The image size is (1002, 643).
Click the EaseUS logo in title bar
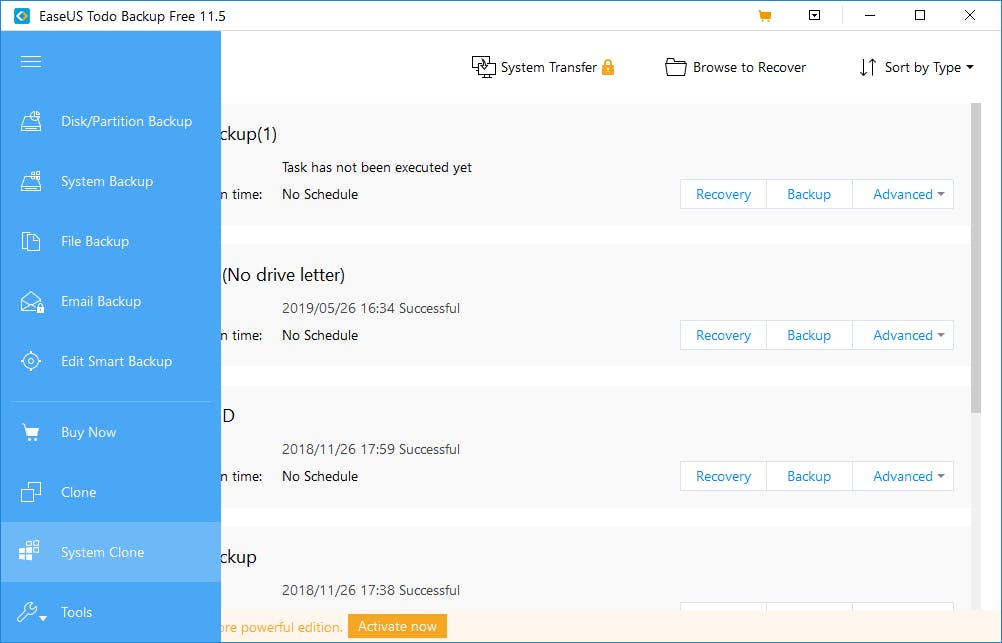[22, 16]
